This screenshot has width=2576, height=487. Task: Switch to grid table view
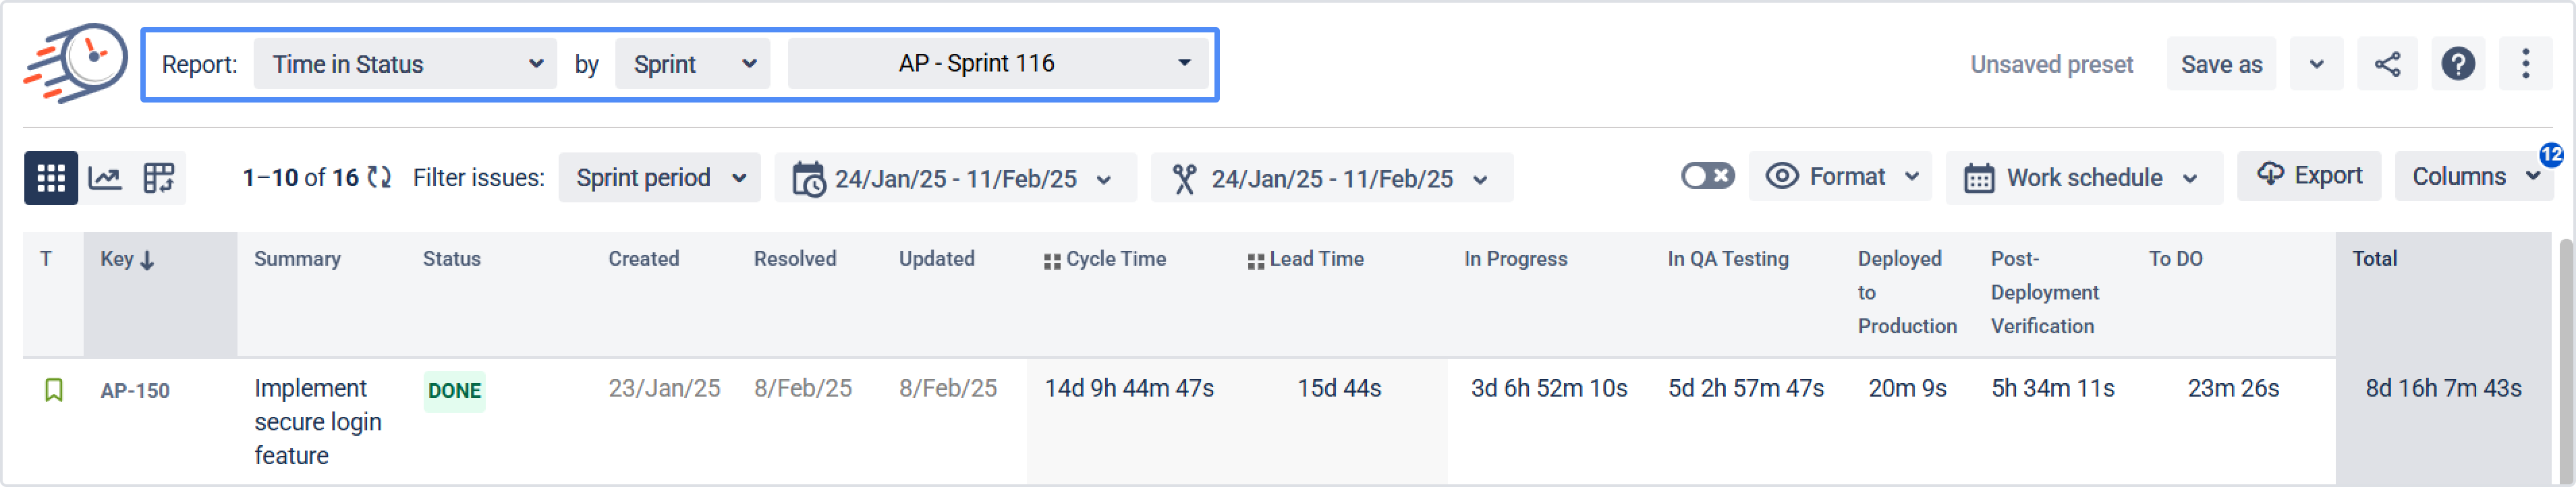pos(50,178)
